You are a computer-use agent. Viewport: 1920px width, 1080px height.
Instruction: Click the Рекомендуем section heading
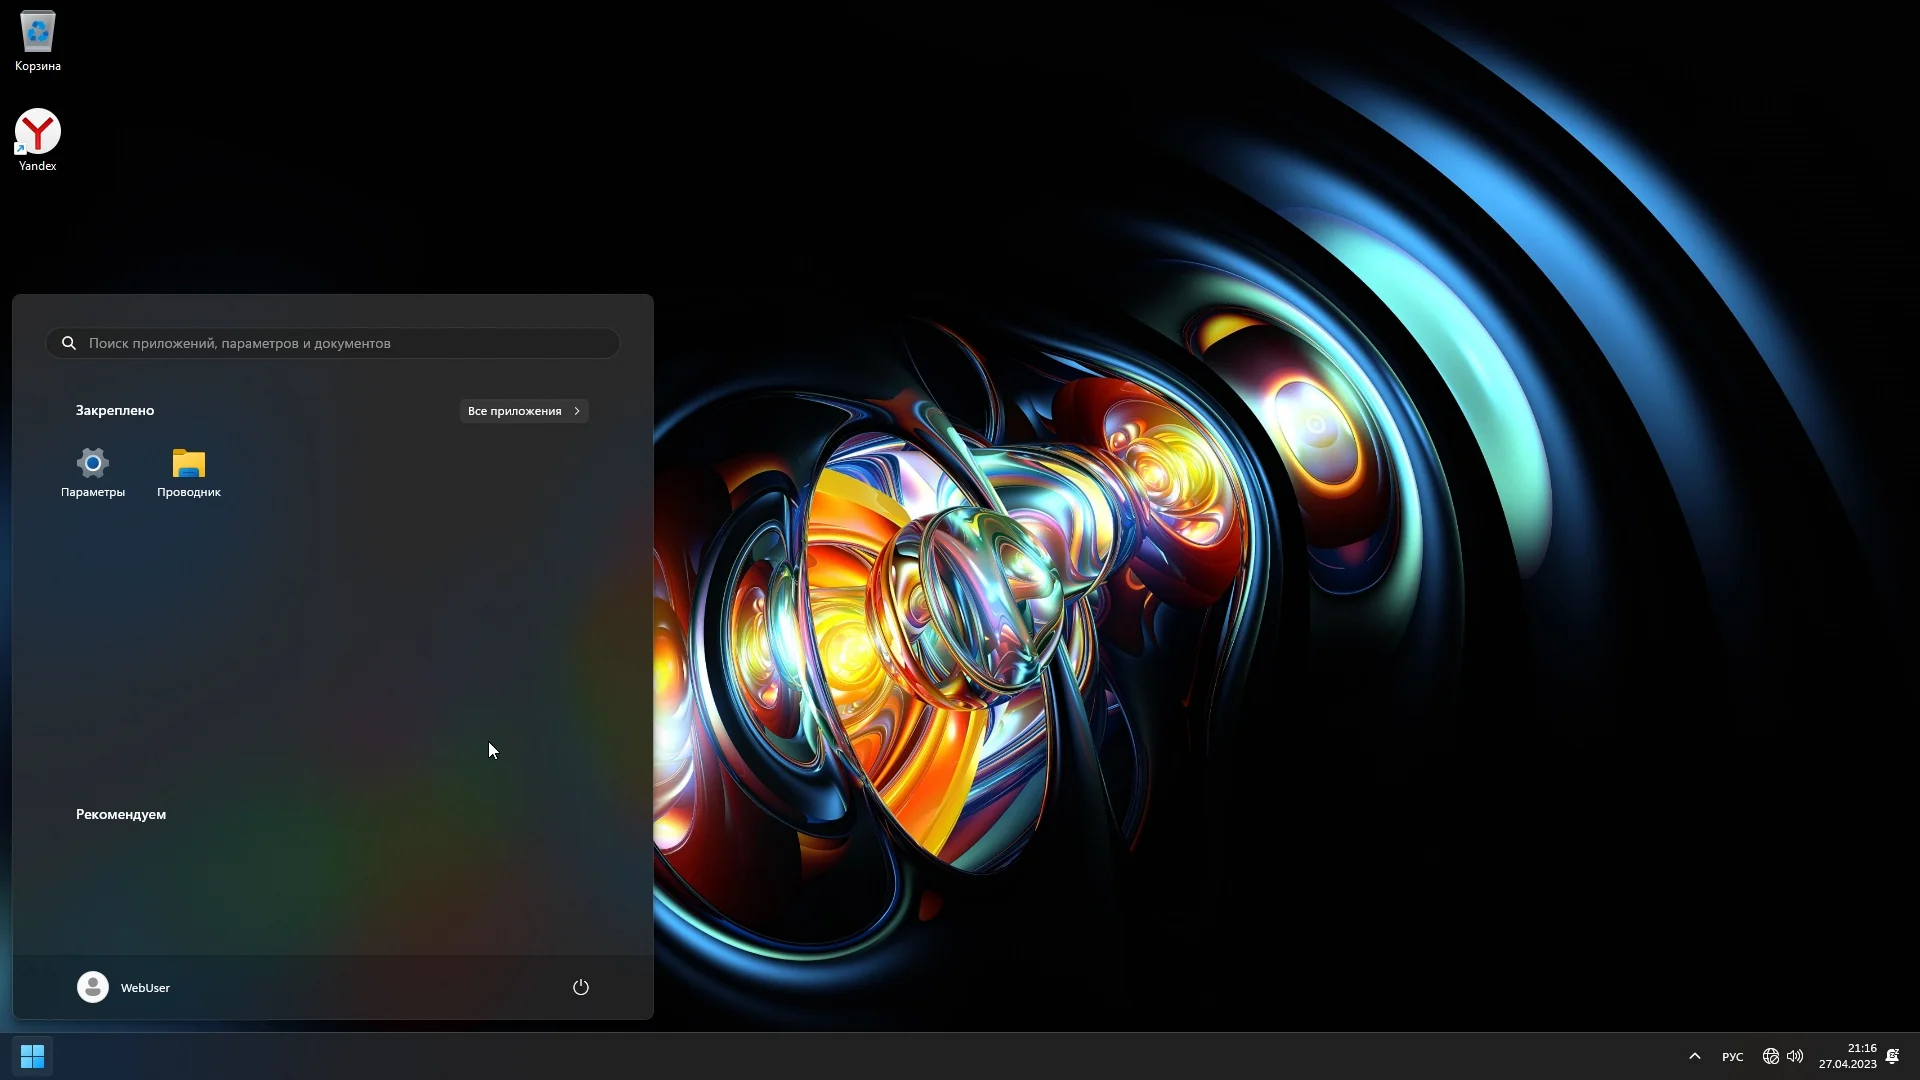point(121,814)
